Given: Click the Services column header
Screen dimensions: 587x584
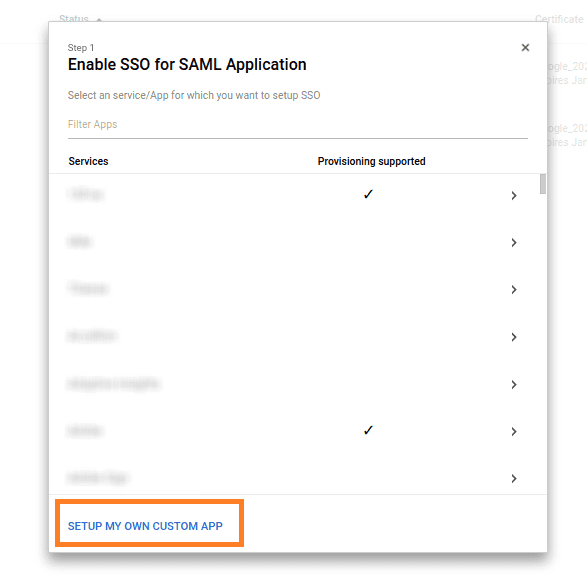Looking at the screenshot, I should [88, 161].
